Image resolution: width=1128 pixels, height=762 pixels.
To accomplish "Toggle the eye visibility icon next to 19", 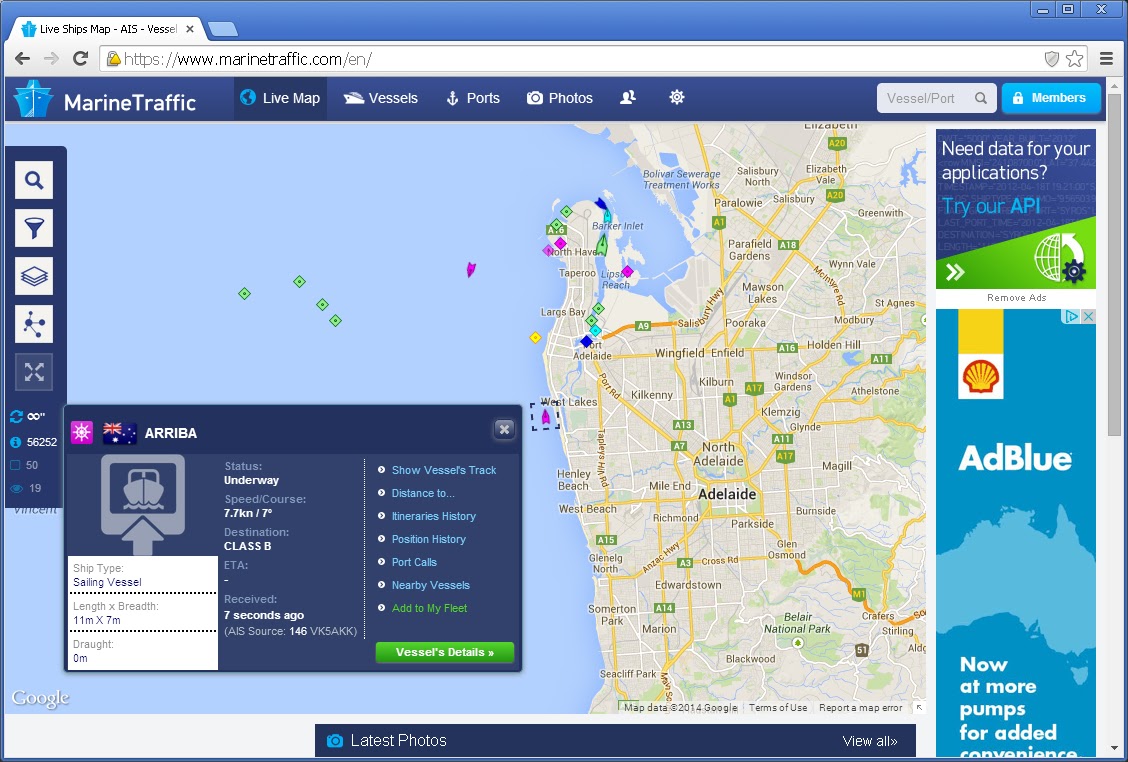I will 16,489.
